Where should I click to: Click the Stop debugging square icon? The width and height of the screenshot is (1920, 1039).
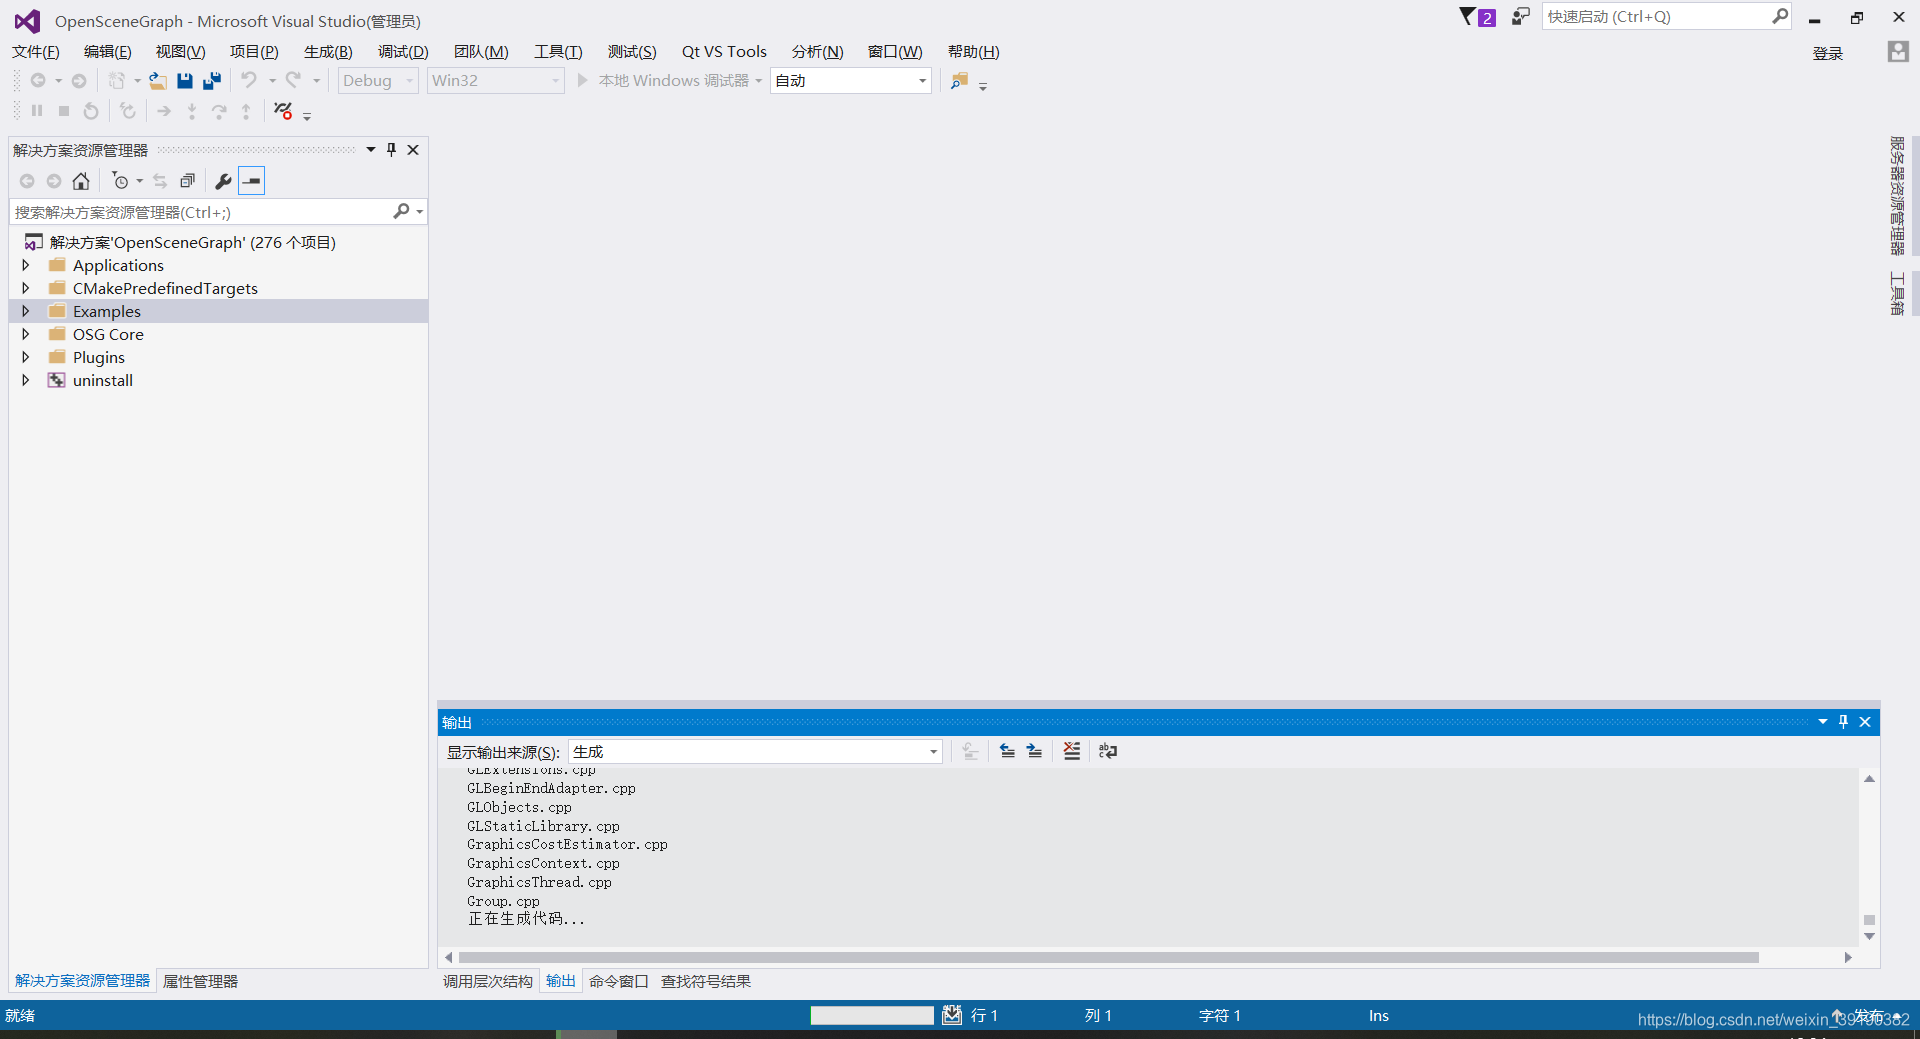[64, 111]
